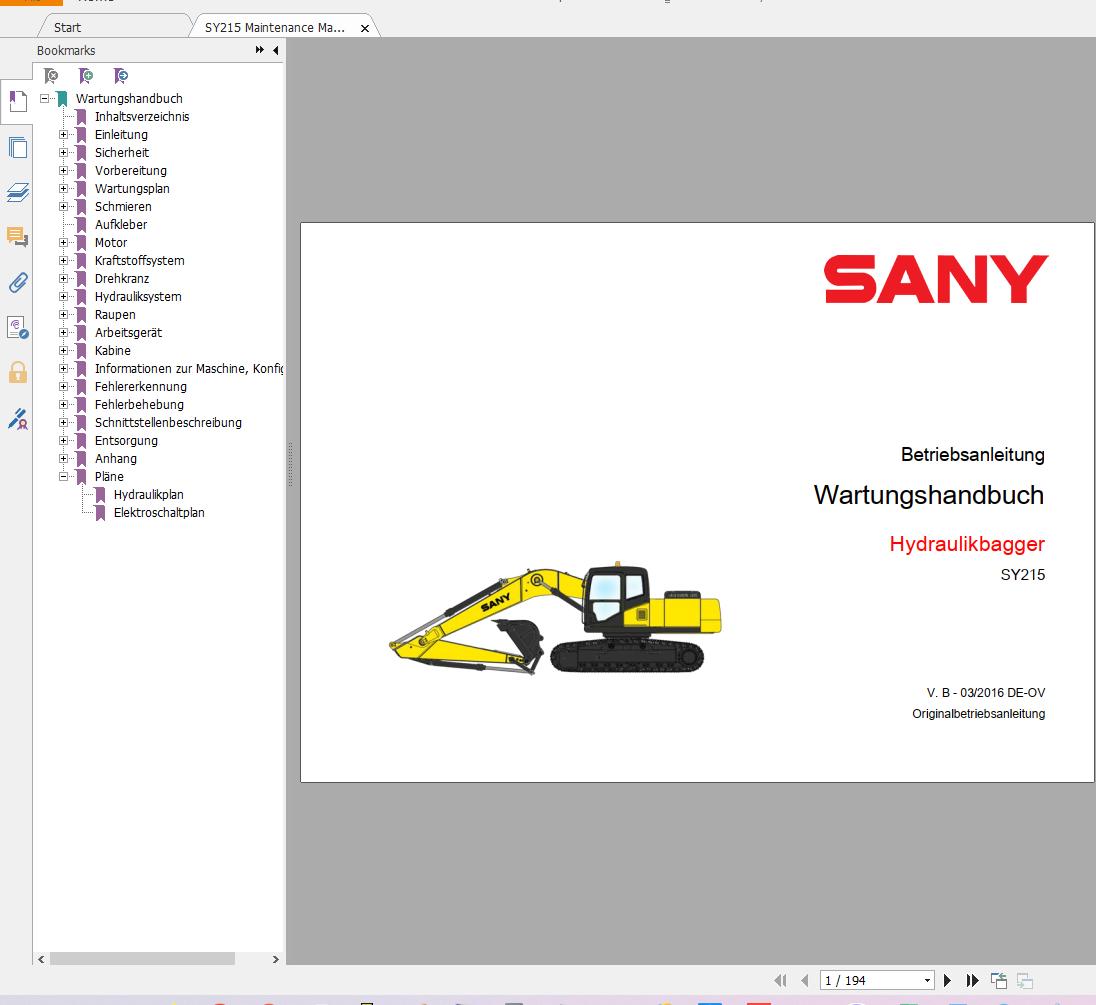The image size is (1096, 1005).
Task: Collapse the Bookmarks panel with left arrow
Action: pos(276,50)
